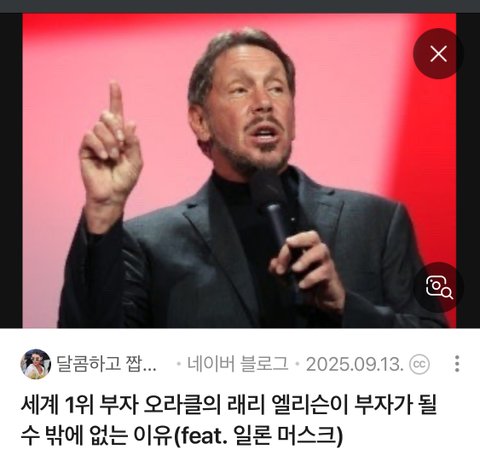Image resolution: width=480 pixels, height=467 pixels.
Task: View the CC license icon details
Action: tap(419, 364)
